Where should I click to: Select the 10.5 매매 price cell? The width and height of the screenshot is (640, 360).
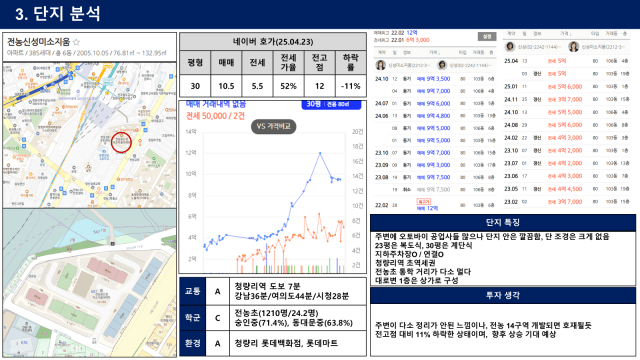[x=226, y=86]
